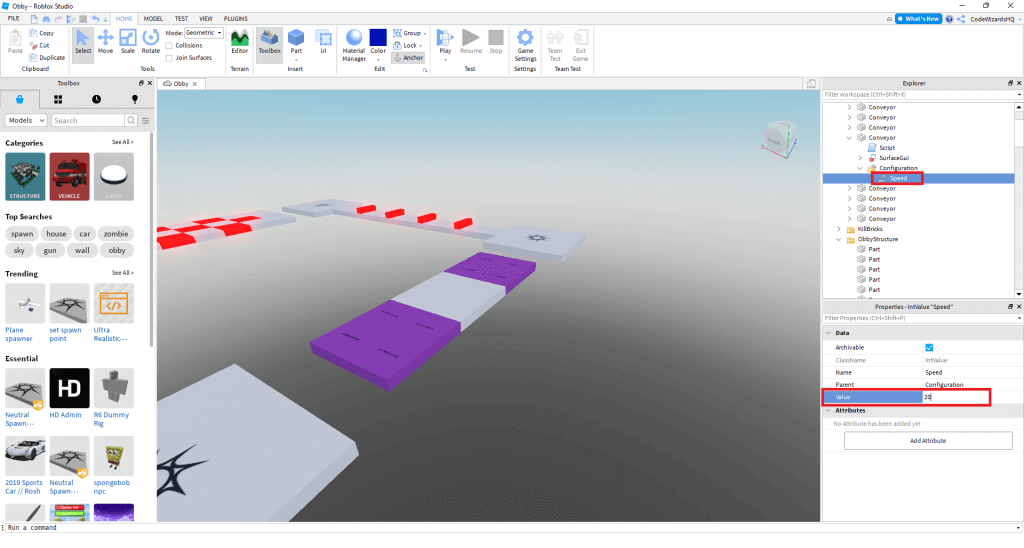Open the UI insert tool
The image size is (1024, 548).
[x=323, y=42]
